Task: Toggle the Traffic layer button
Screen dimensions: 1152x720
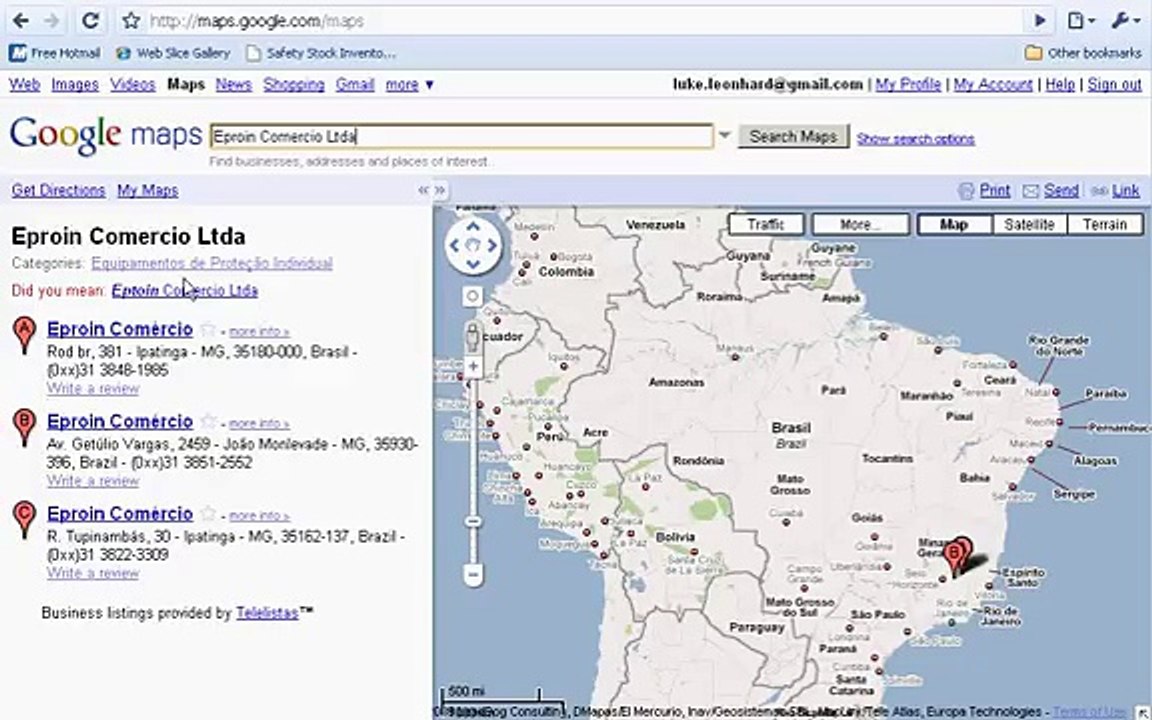Action: point(766,224)
